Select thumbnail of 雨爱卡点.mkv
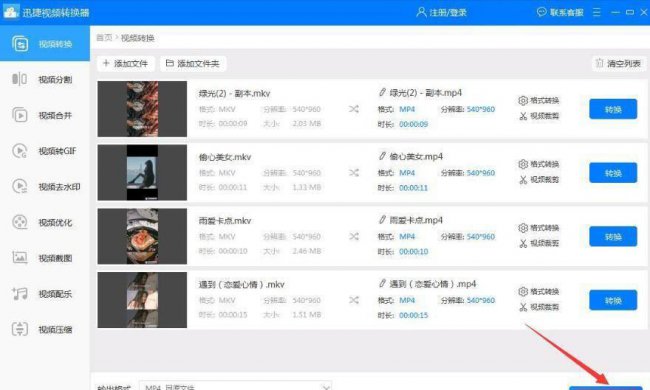The image size is (650, 390). pyautogui.click(x=142, y=236)
